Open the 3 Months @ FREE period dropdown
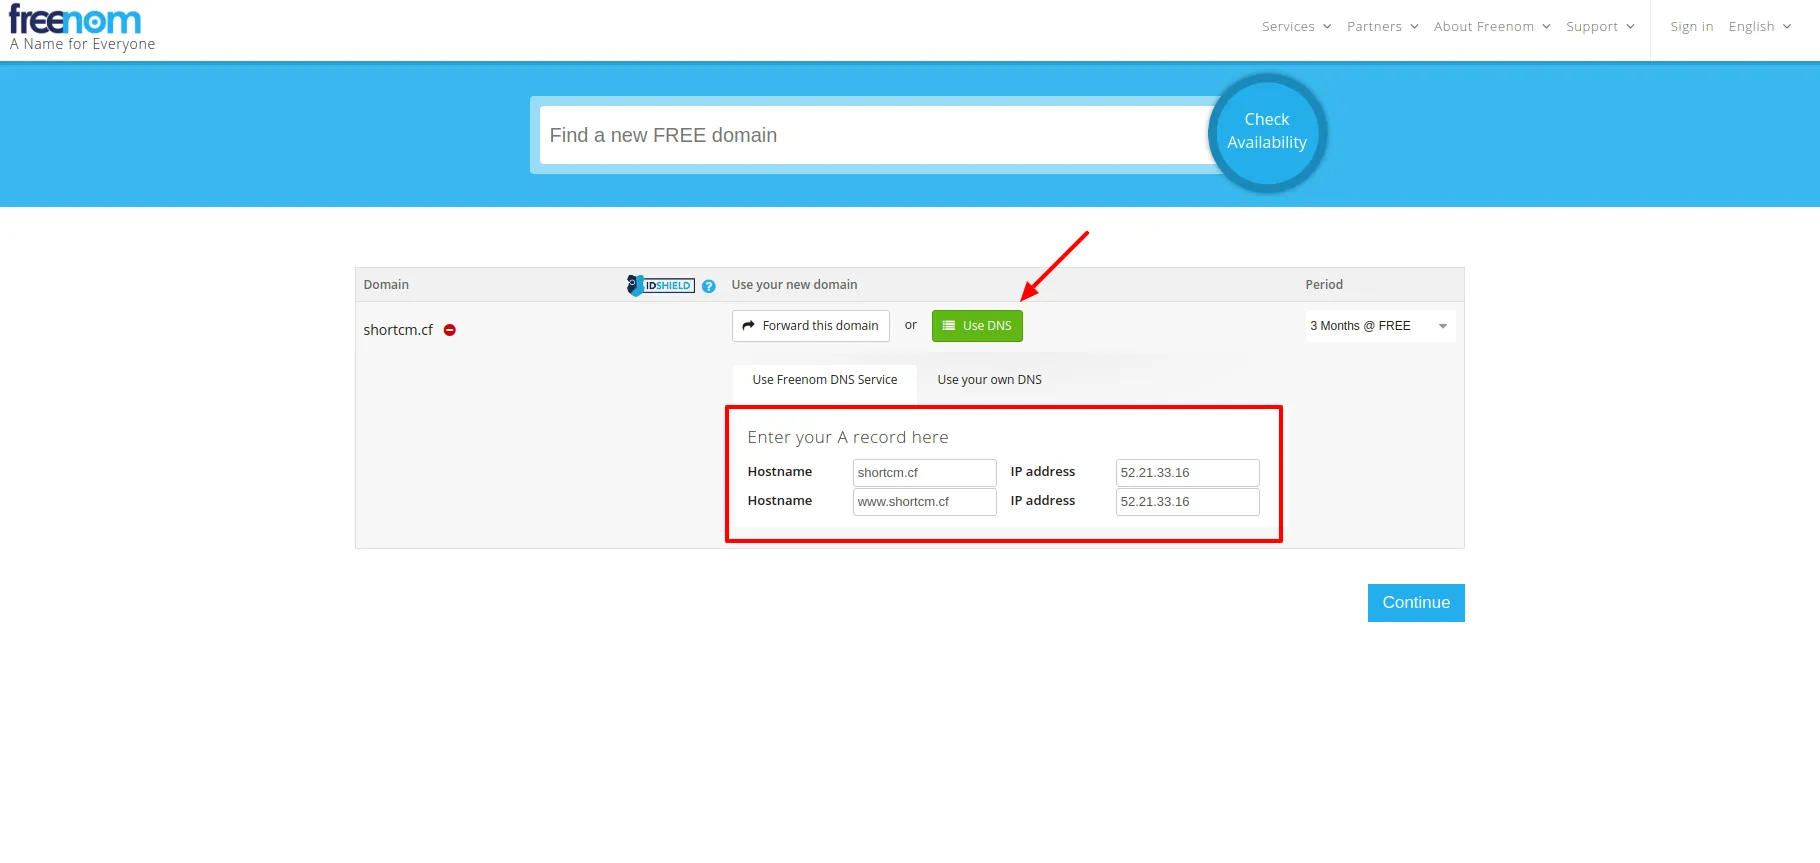 pos(1380,326)
